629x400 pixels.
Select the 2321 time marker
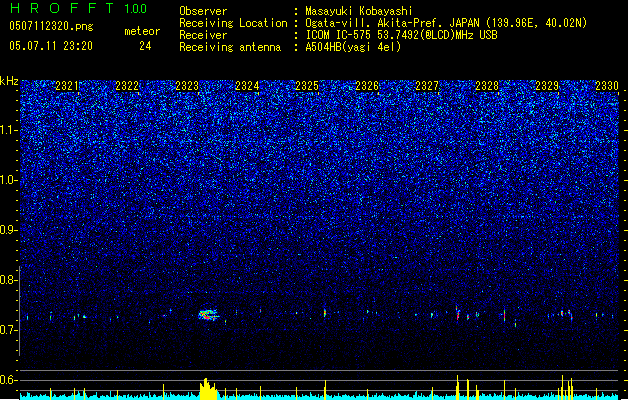click(67, 86)
